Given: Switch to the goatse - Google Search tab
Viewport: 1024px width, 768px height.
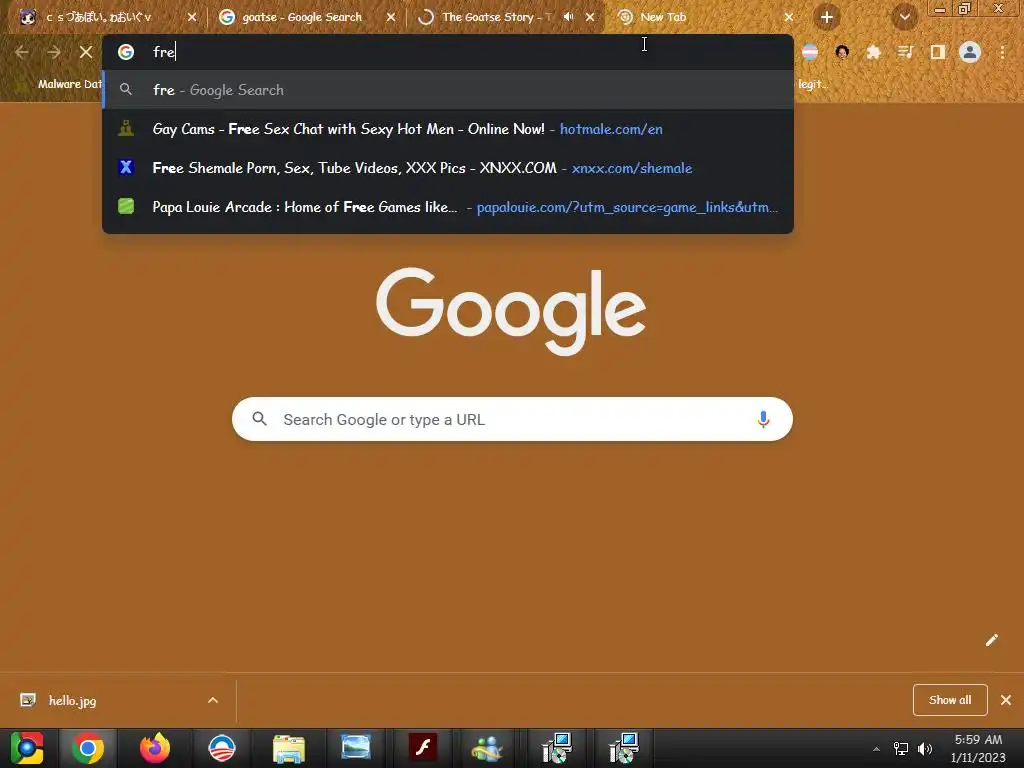Looking at the screenshot, I should tap(302, 18).
